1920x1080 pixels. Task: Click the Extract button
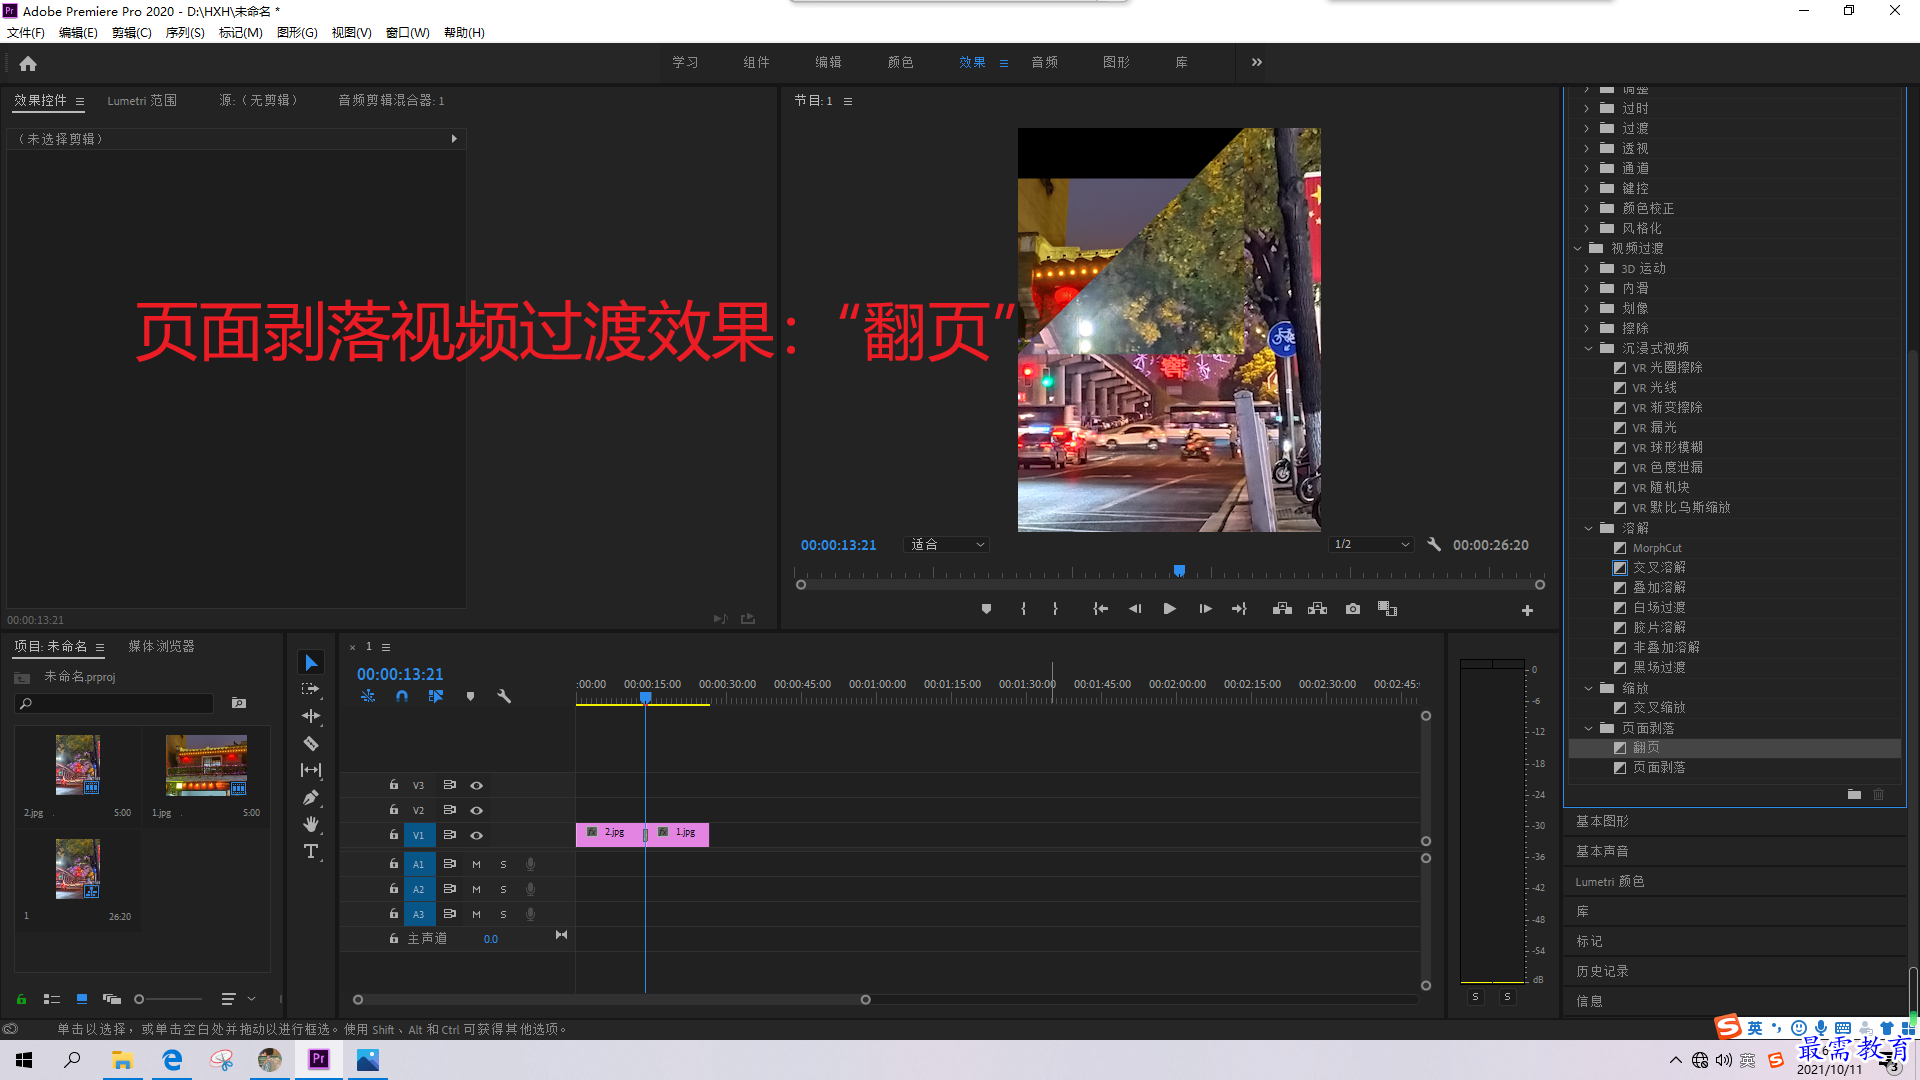point(1318,609)
